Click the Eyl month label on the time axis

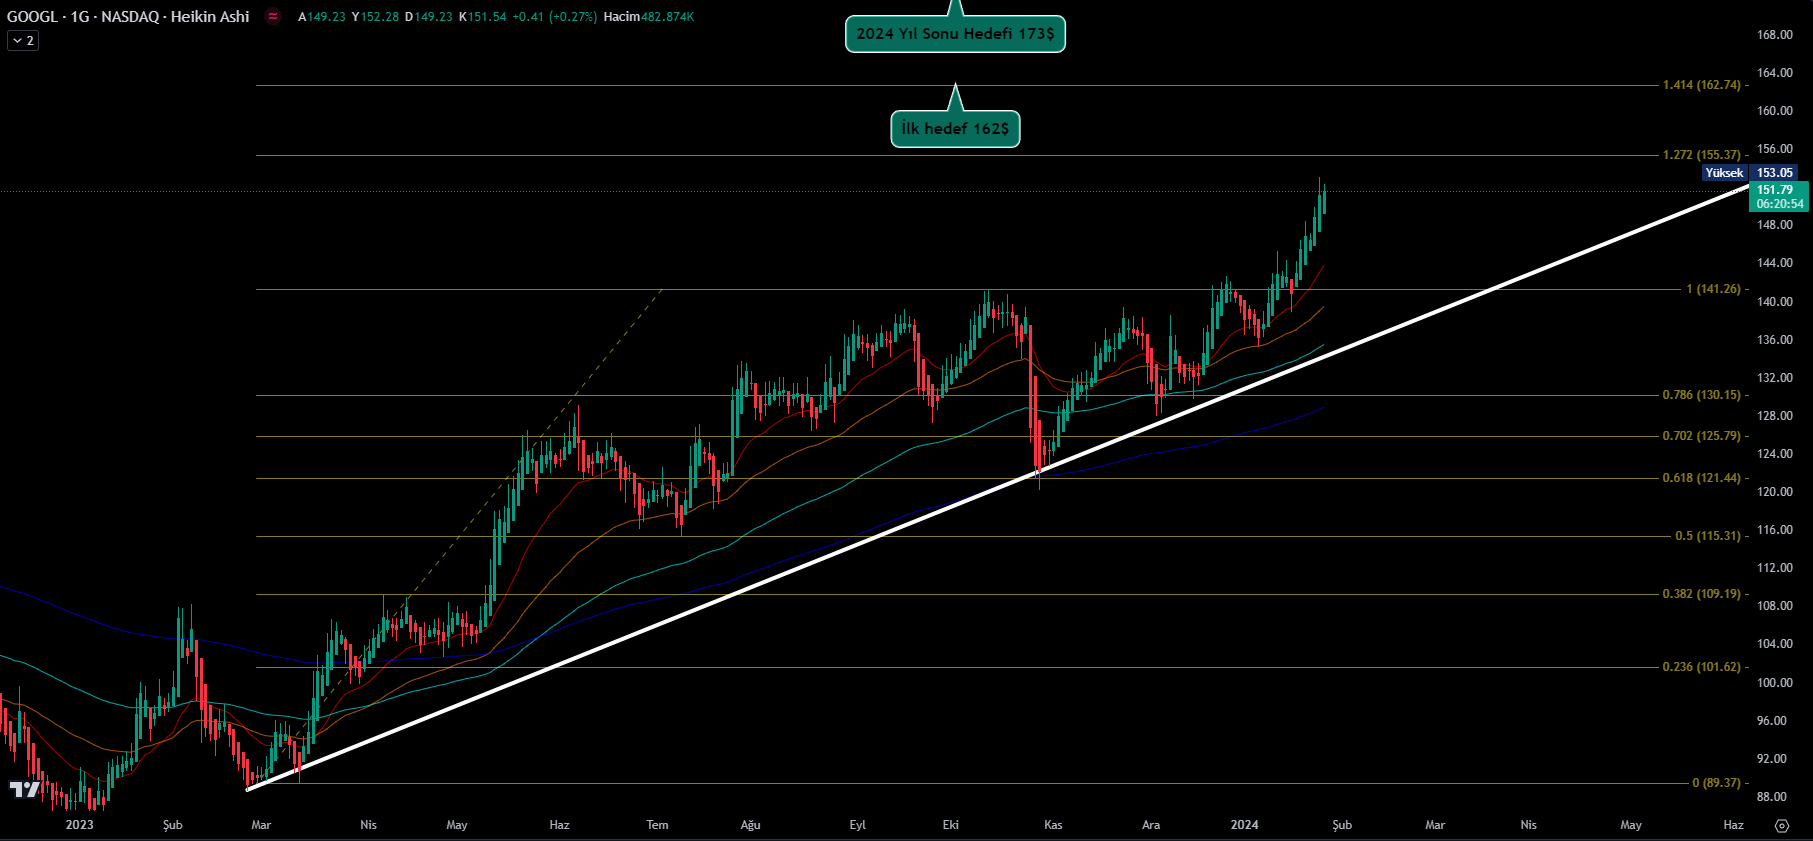coord(857,825)
